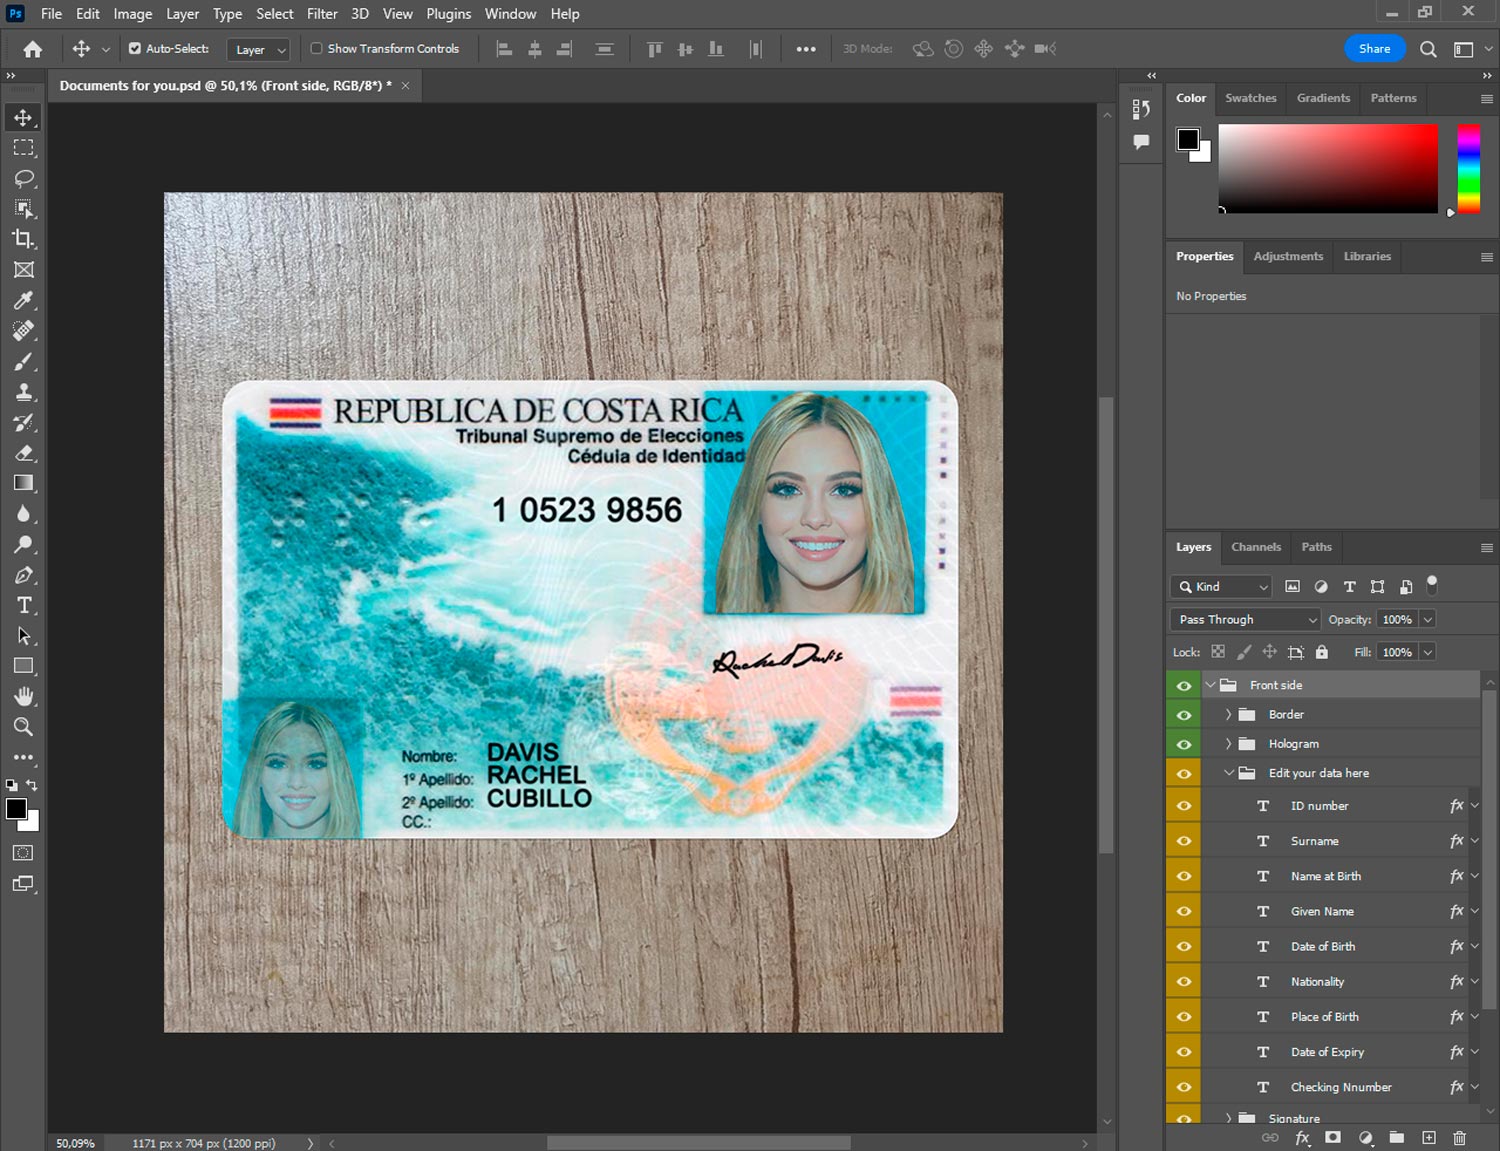Click the foreground color swatch in Color panel
Image resolution: width=1500 pixels, height=1151 pixels.
[x=1188, y=139]
